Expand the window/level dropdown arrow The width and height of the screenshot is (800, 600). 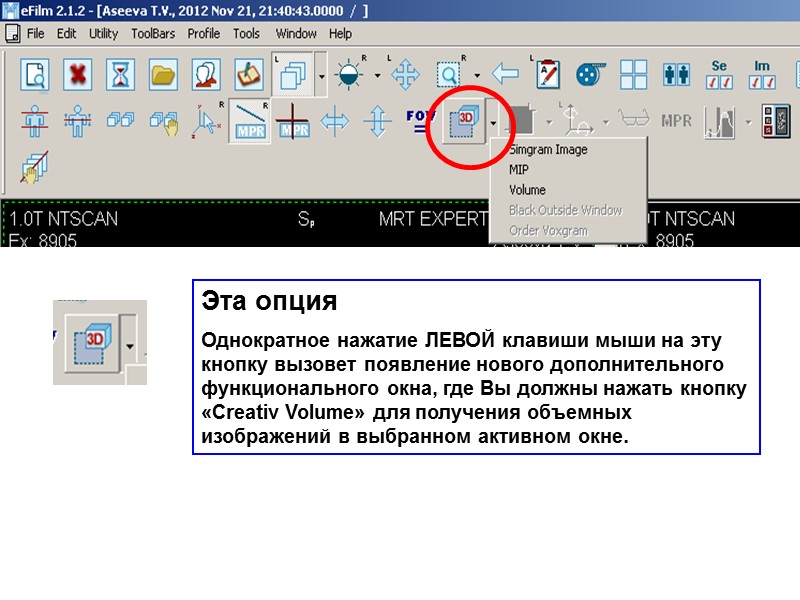coord(377,76)
